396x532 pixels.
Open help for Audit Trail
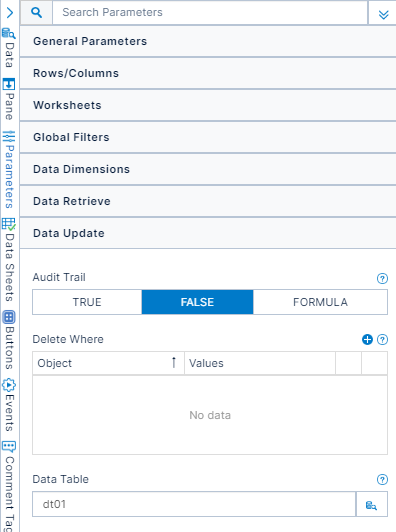(382, 279)
